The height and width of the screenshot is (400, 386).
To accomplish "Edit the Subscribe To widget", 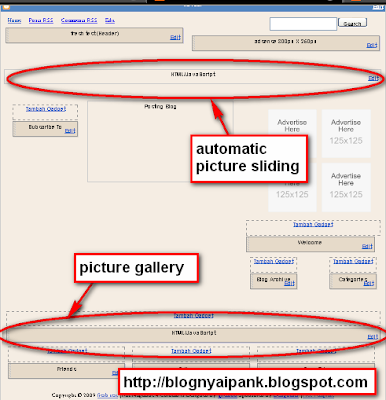I will point(70,131).
